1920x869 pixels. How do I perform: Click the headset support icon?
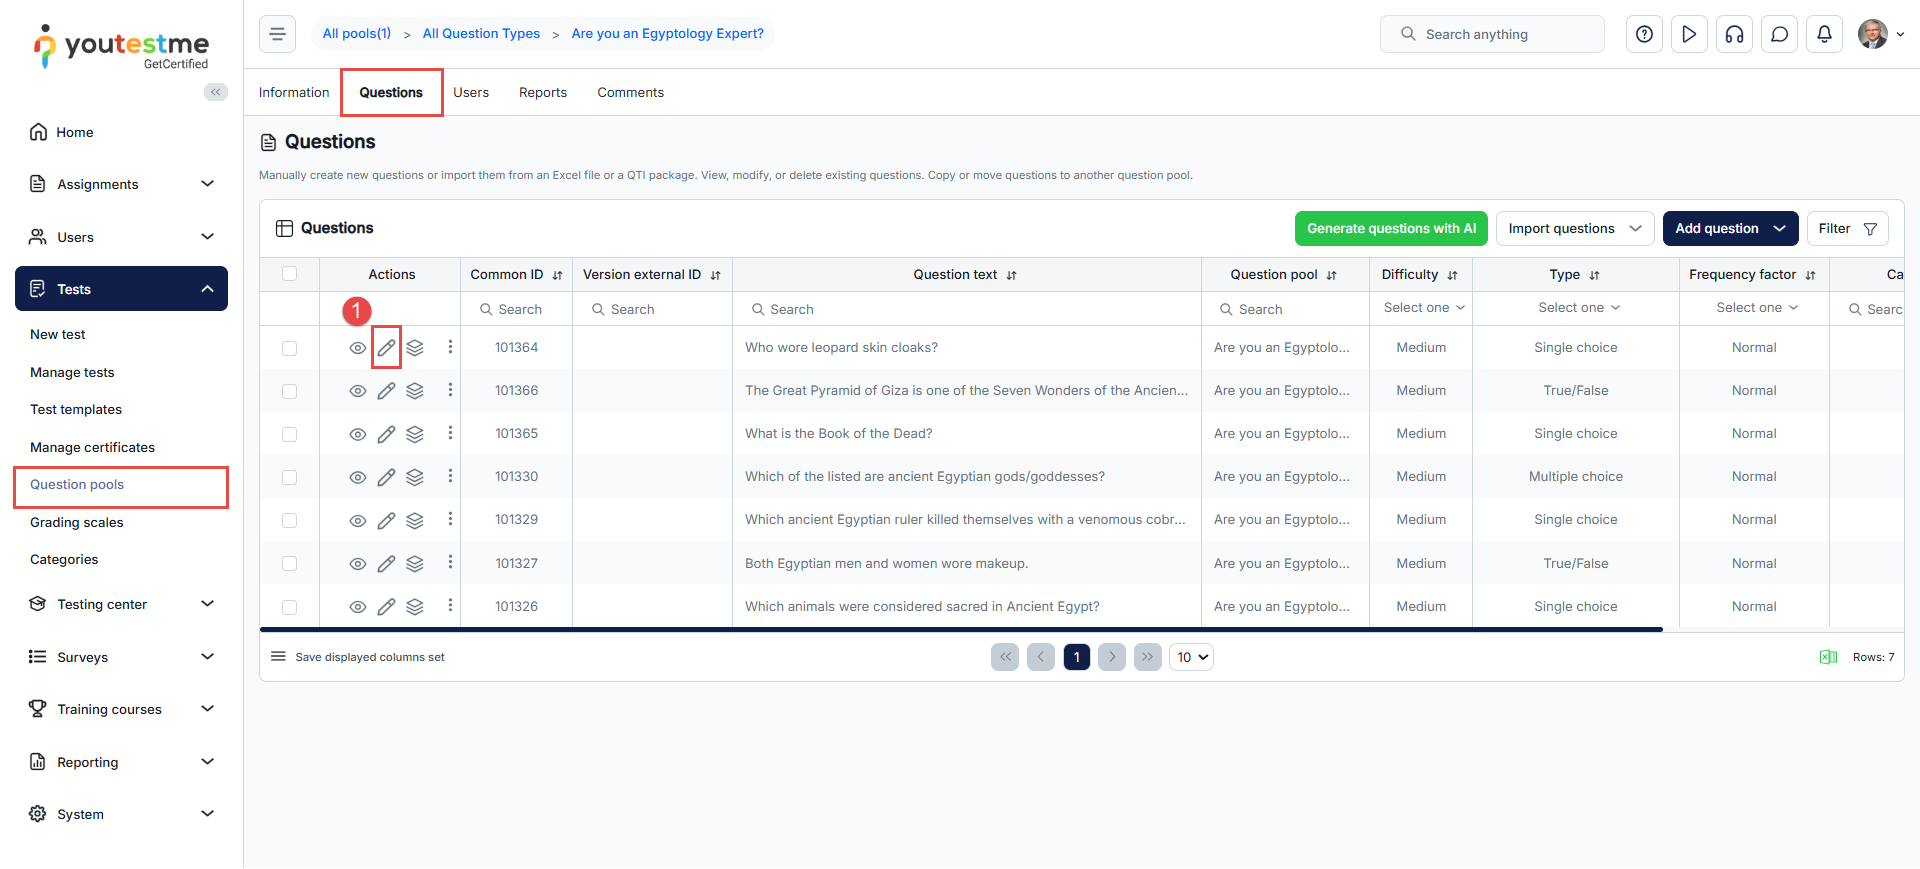[x=1734, y=34]
